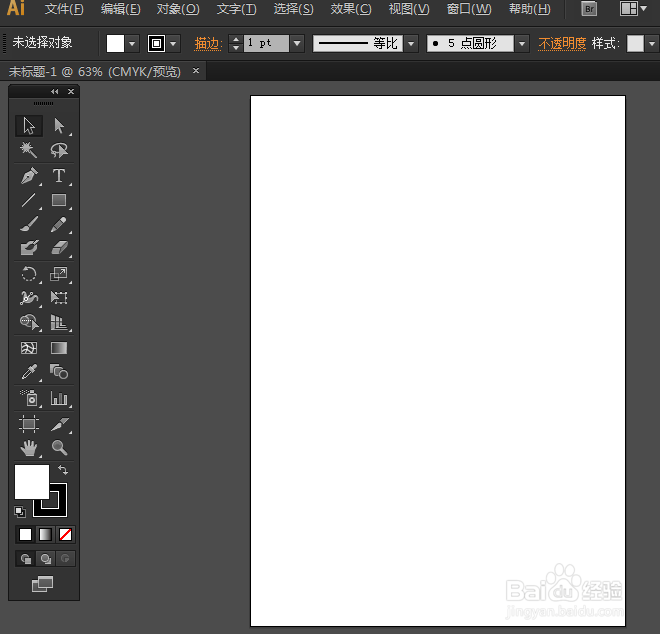Open graphic style 样式 dropdown arrow
This screenshot has height=634, width=660.
coord(652,43)
